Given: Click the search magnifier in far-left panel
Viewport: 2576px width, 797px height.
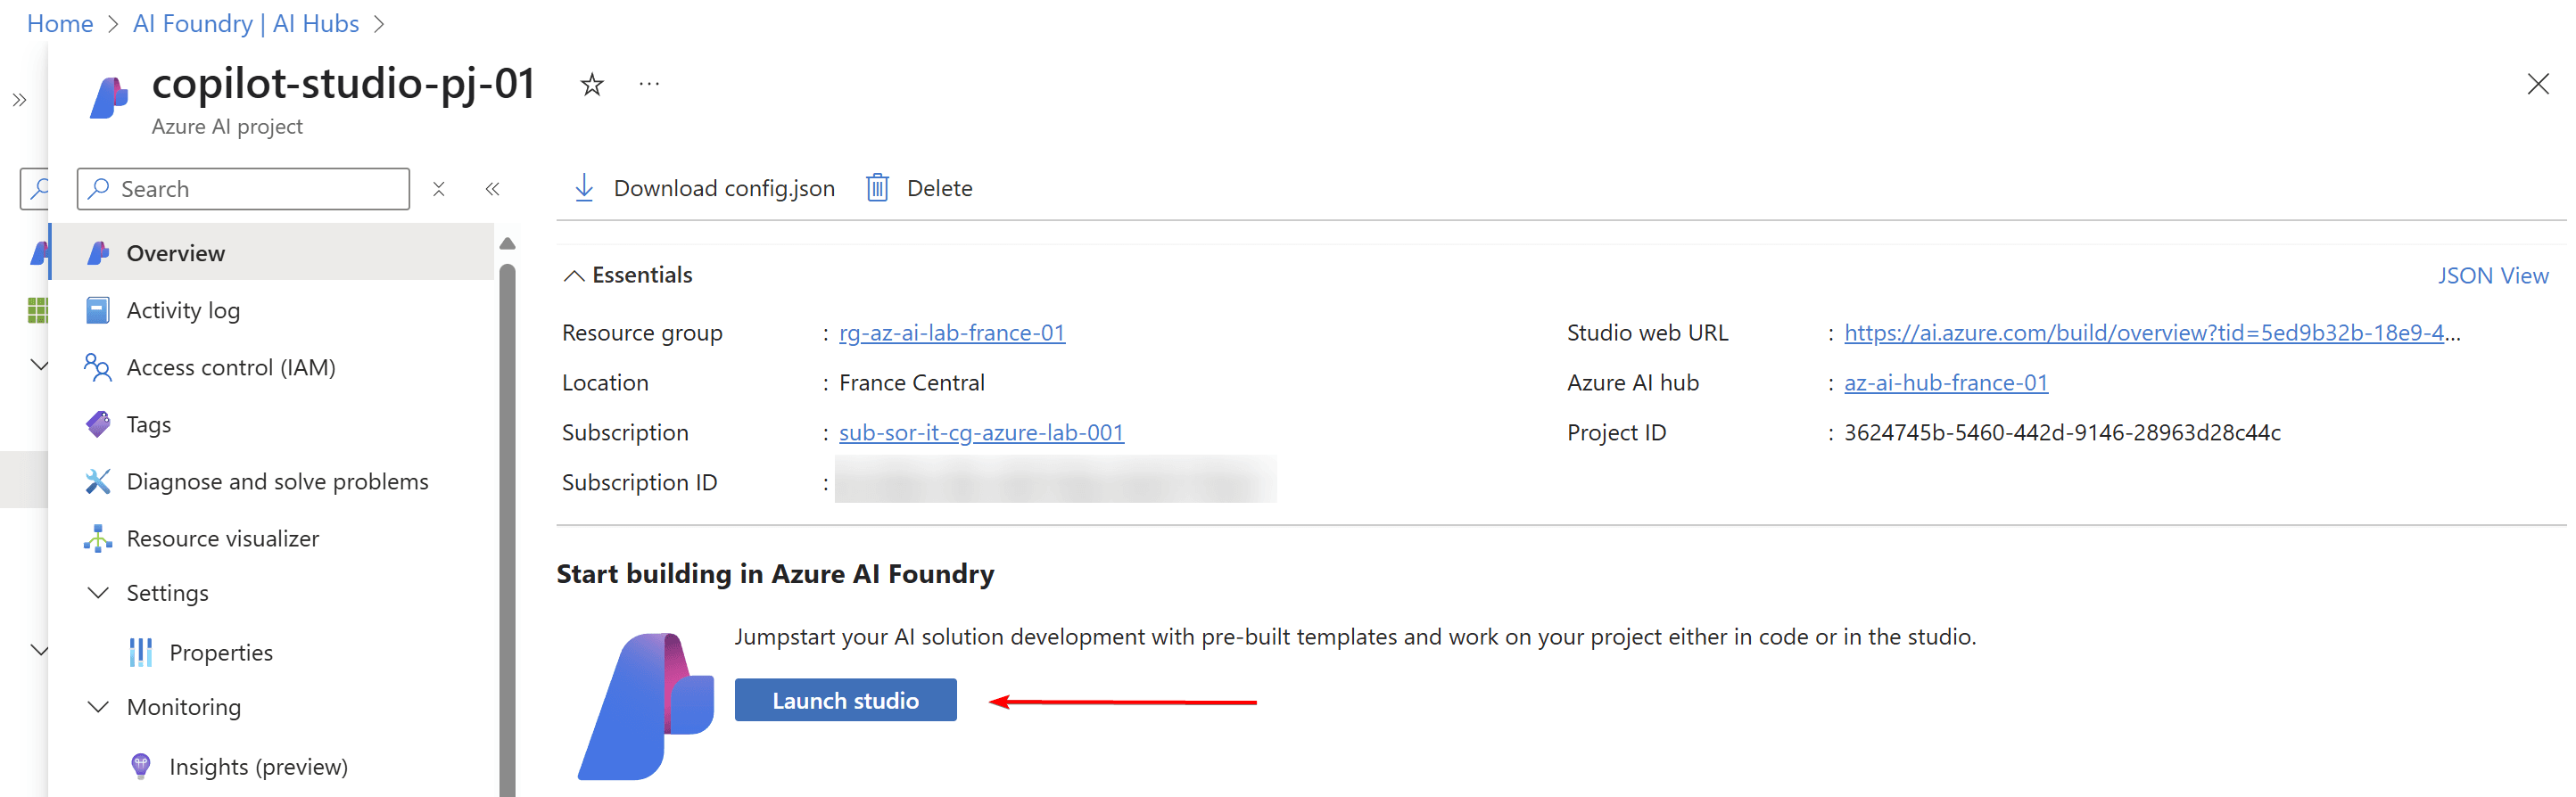Looking at the screenshot, I should (x=38, y=188).
